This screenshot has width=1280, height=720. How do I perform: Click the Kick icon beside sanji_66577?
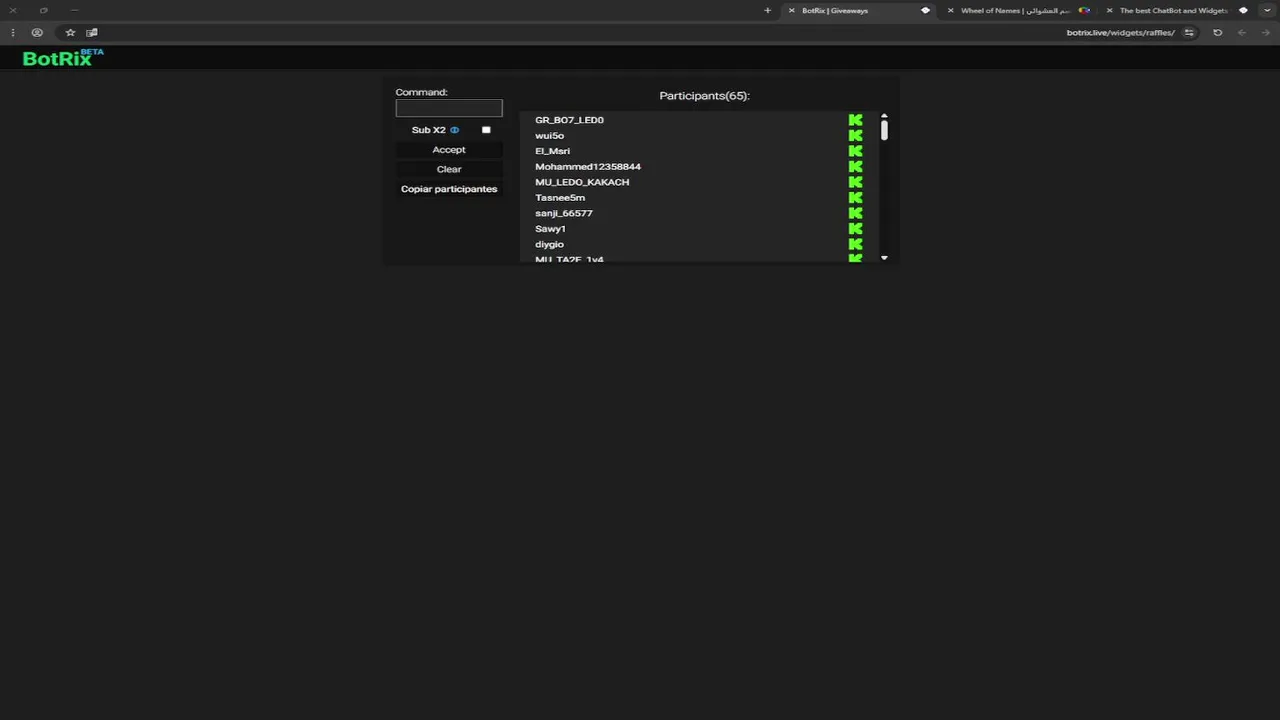855,213
